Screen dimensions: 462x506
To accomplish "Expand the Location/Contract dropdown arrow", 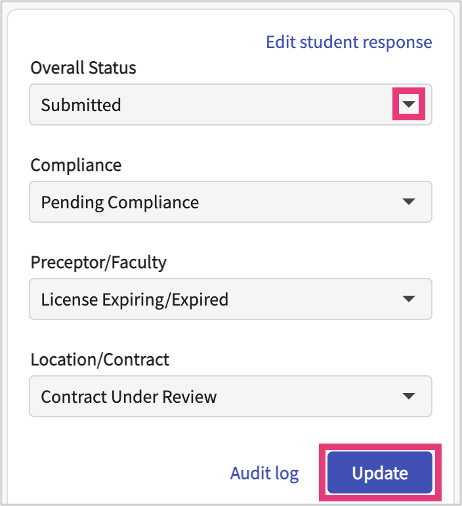I will [x=408, y=396].
